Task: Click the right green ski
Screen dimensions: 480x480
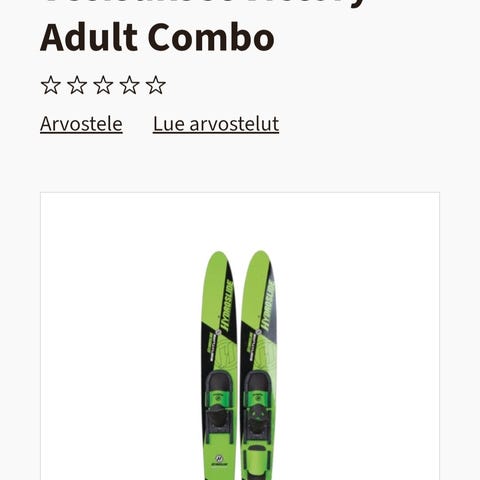Action: click(259, 365)
